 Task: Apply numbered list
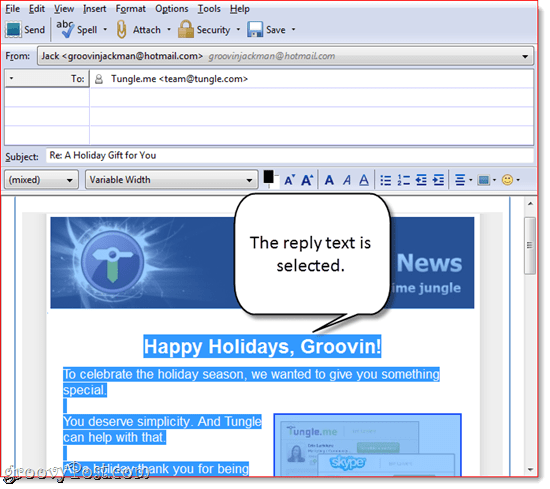tap(403, 180)
